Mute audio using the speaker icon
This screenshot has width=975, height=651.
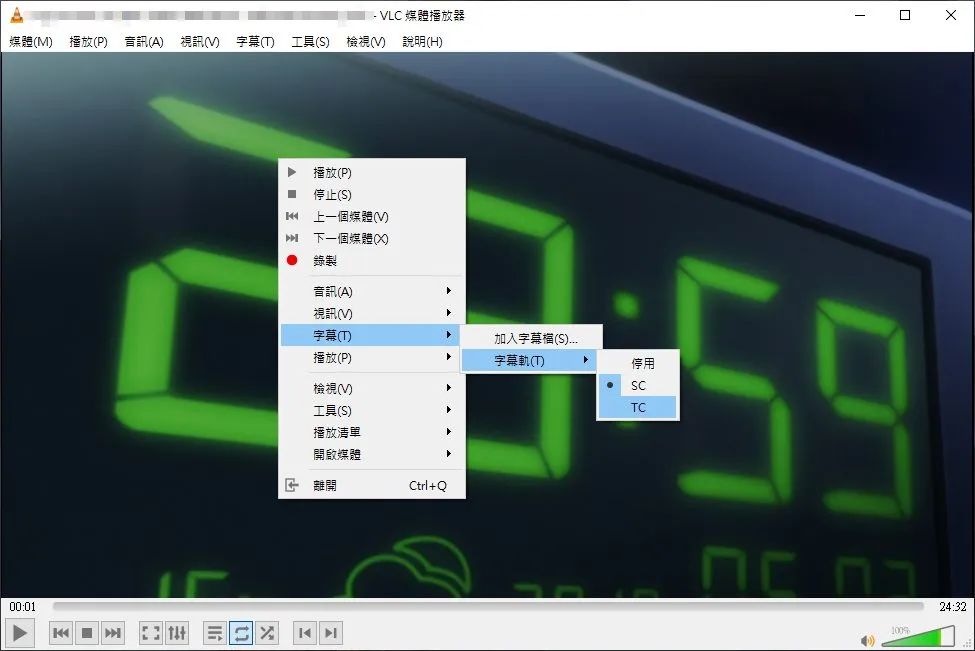[867, 640]
